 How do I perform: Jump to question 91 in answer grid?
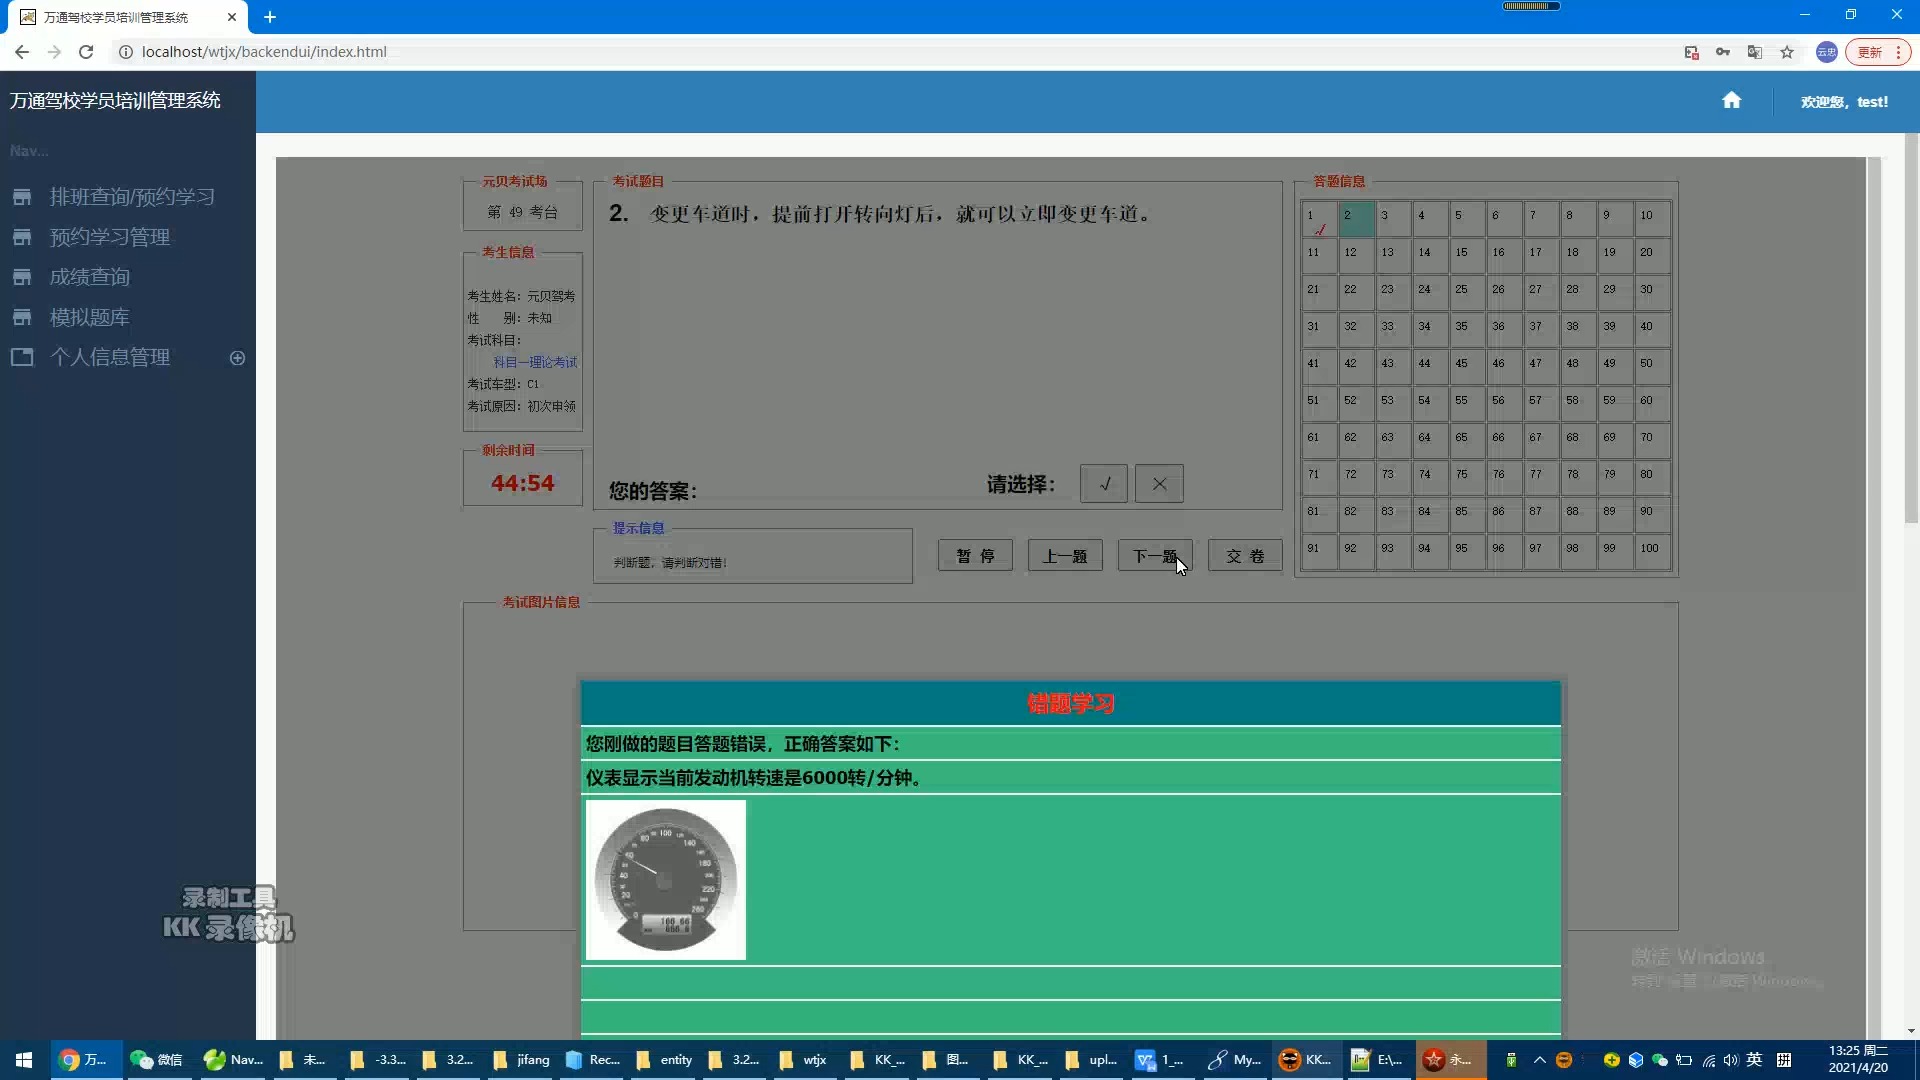click(x=1319, y=553)
